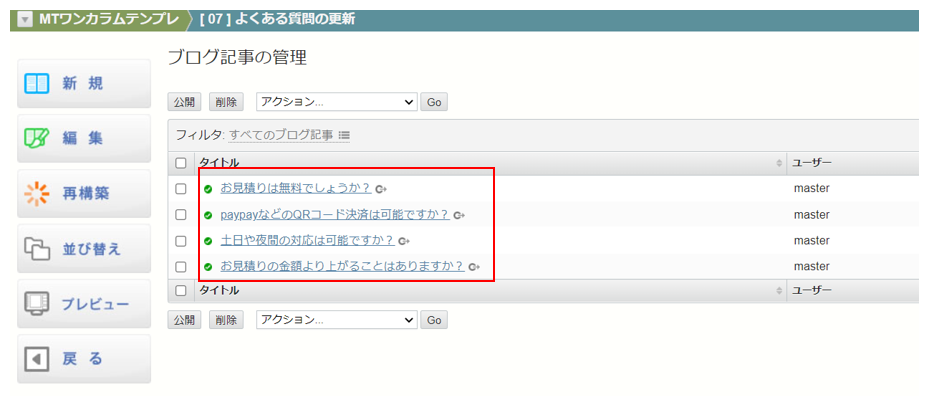Open the filter list icon next to すべてのブログ記事
929x396 pixels.
[344, 135]
